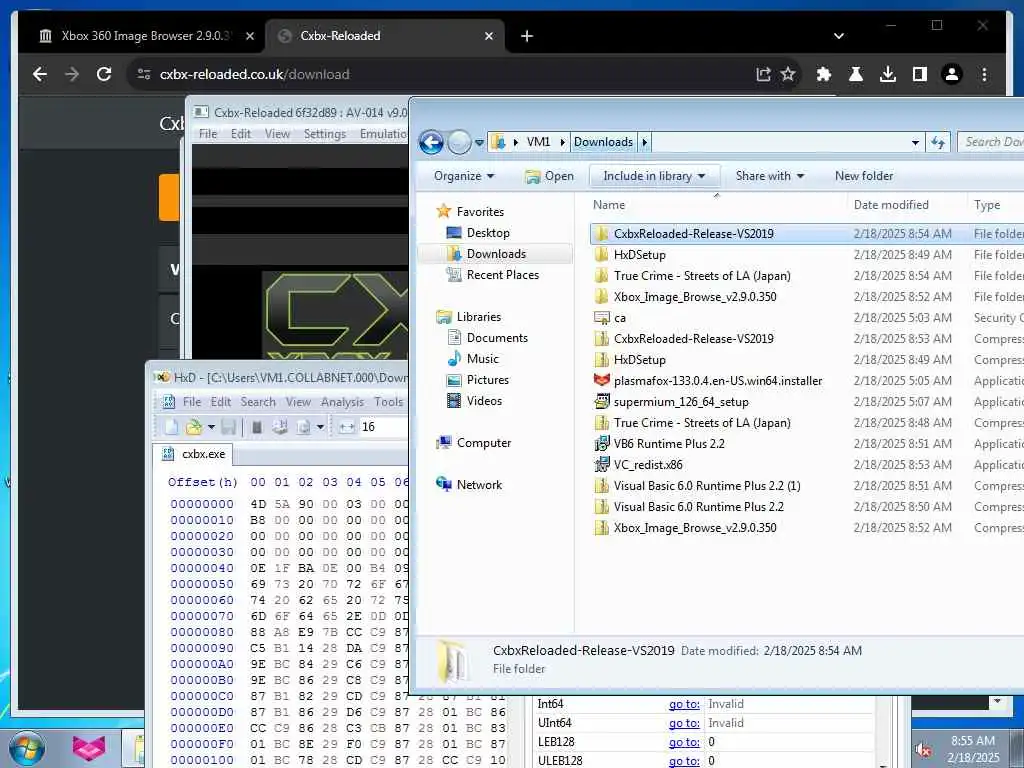Open Tools menu in the HxD window
Viewport: 1024px width, 768px height.
click(389, 402)
